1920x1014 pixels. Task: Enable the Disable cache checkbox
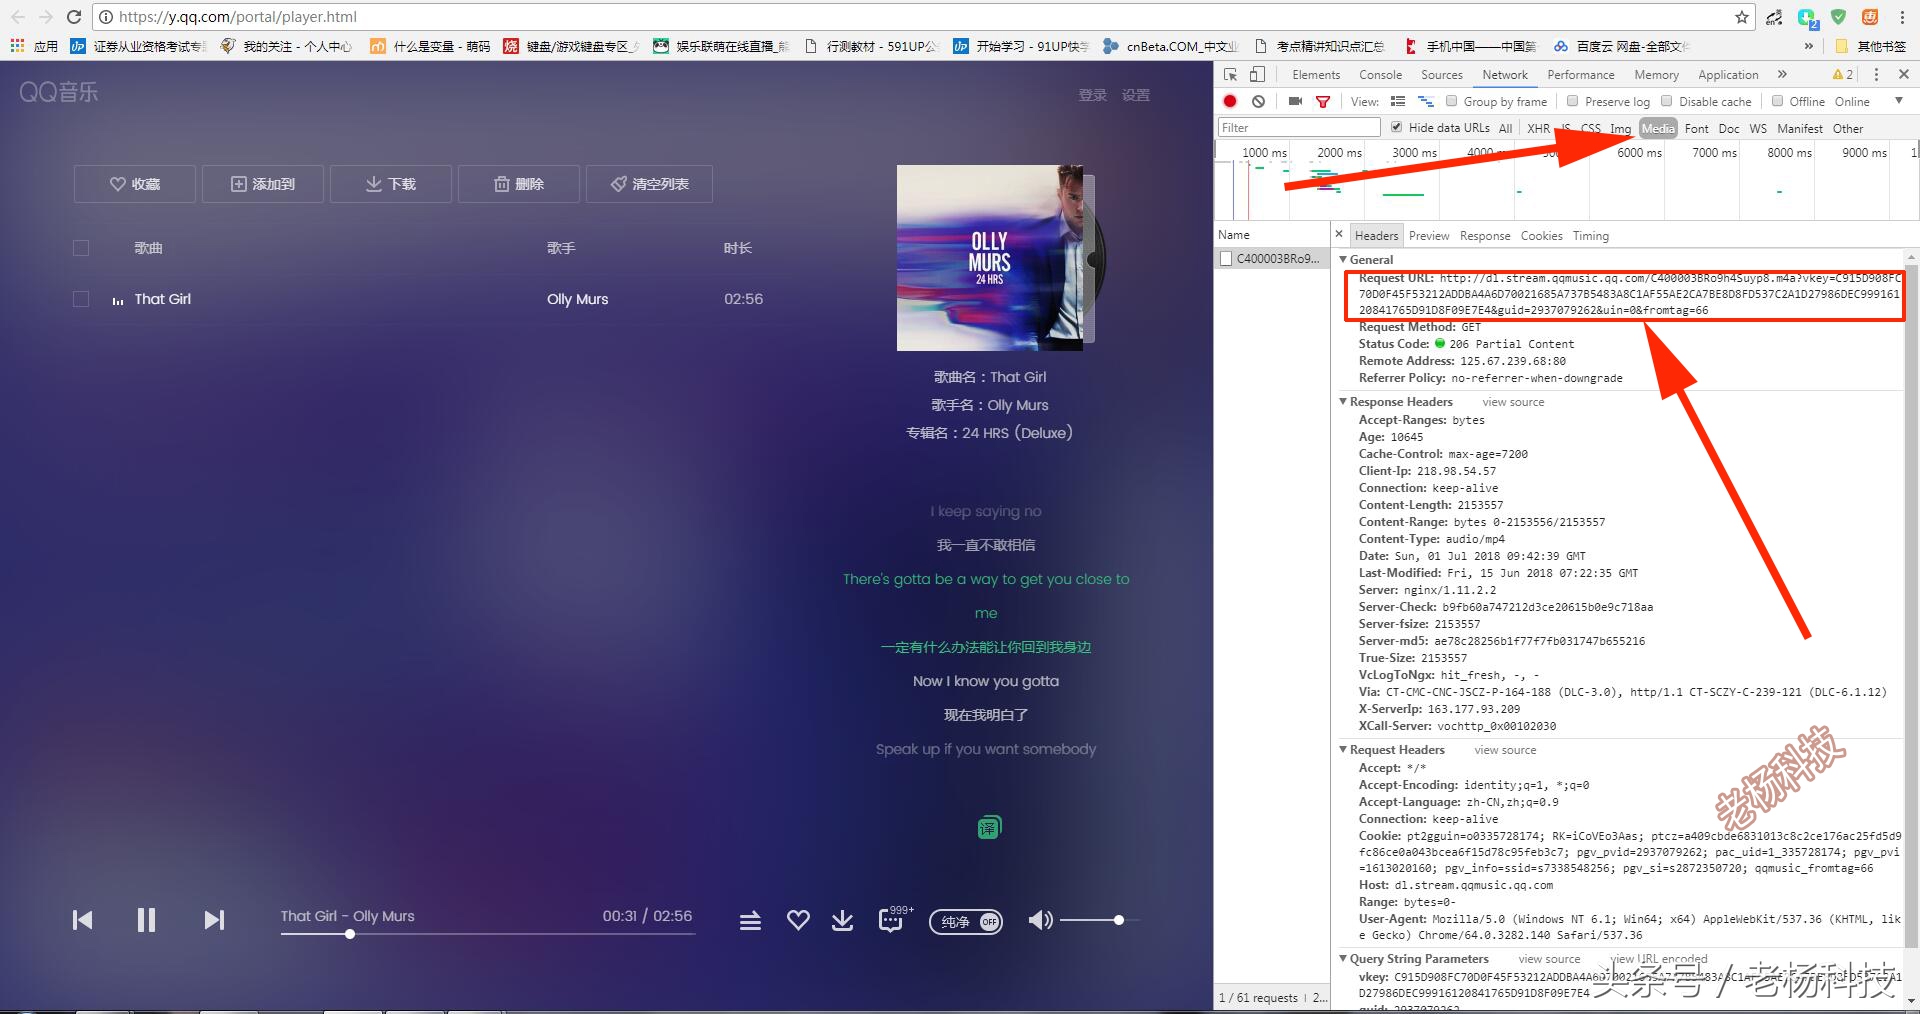pos(1667,101)
